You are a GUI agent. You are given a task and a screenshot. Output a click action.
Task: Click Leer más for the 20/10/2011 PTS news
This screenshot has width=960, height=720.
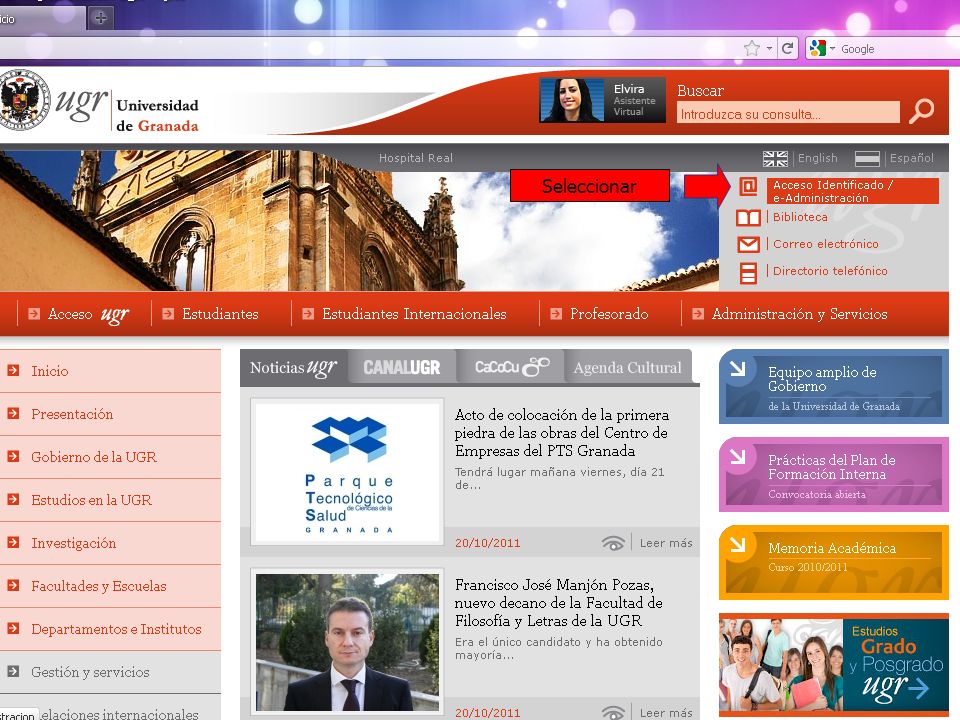pos(666,543)
